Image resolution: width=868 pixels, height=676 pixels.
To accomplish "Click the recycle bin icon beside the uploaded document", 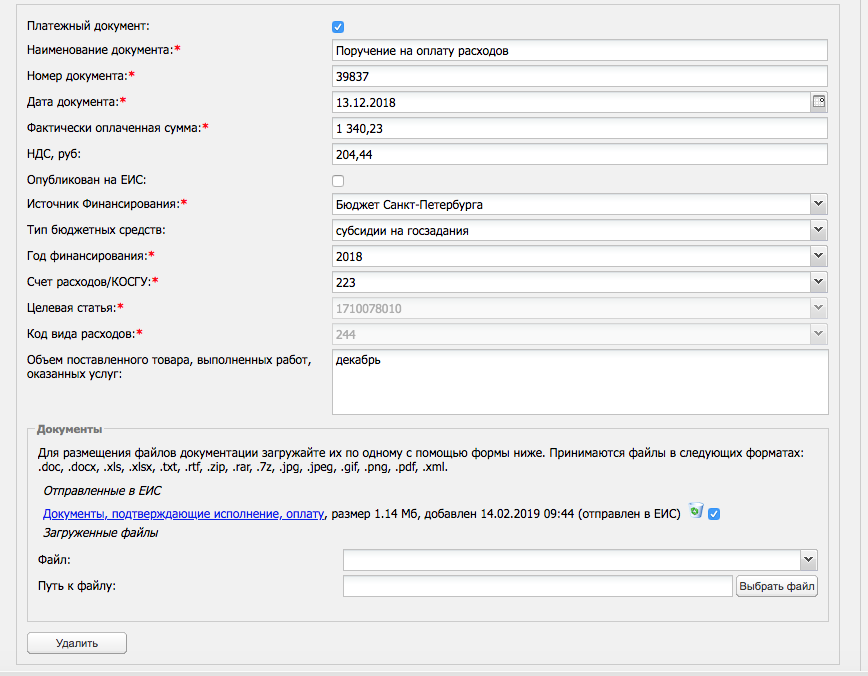I will click(x=696, y=510).
